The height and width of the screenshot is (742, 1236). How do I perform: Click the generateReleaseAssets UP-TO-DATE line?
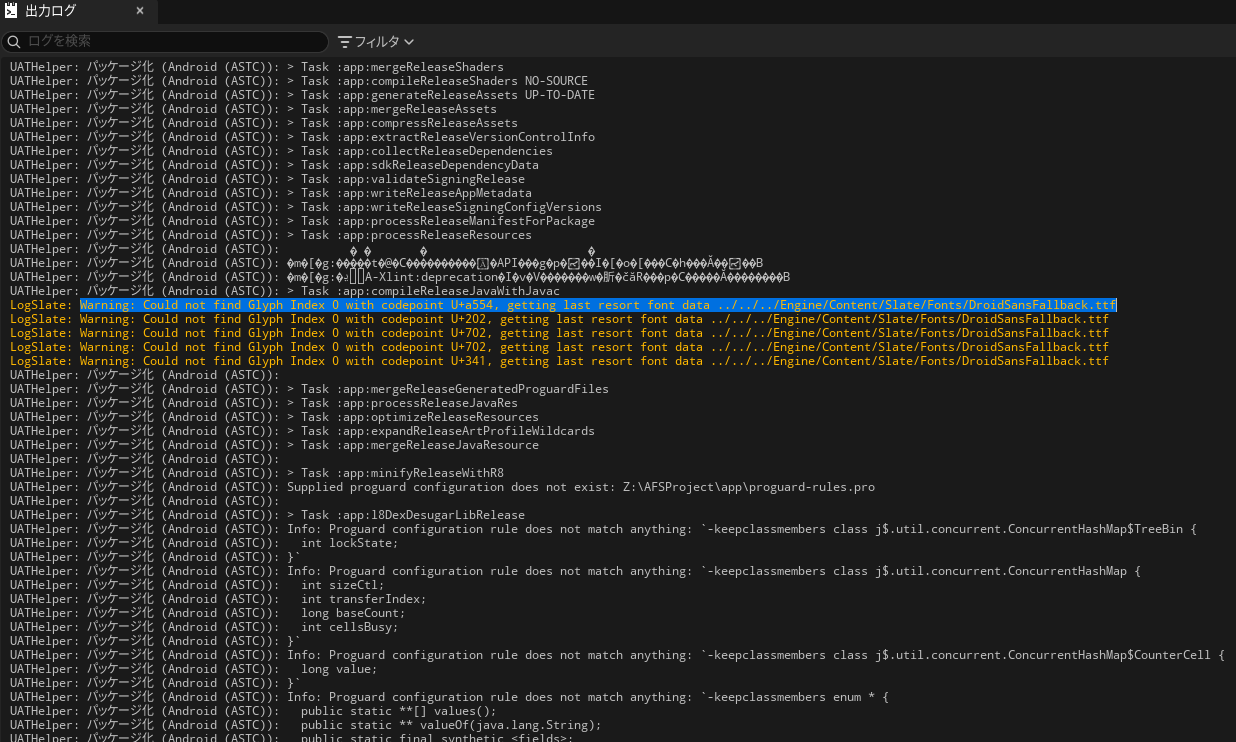click(302, 95)
